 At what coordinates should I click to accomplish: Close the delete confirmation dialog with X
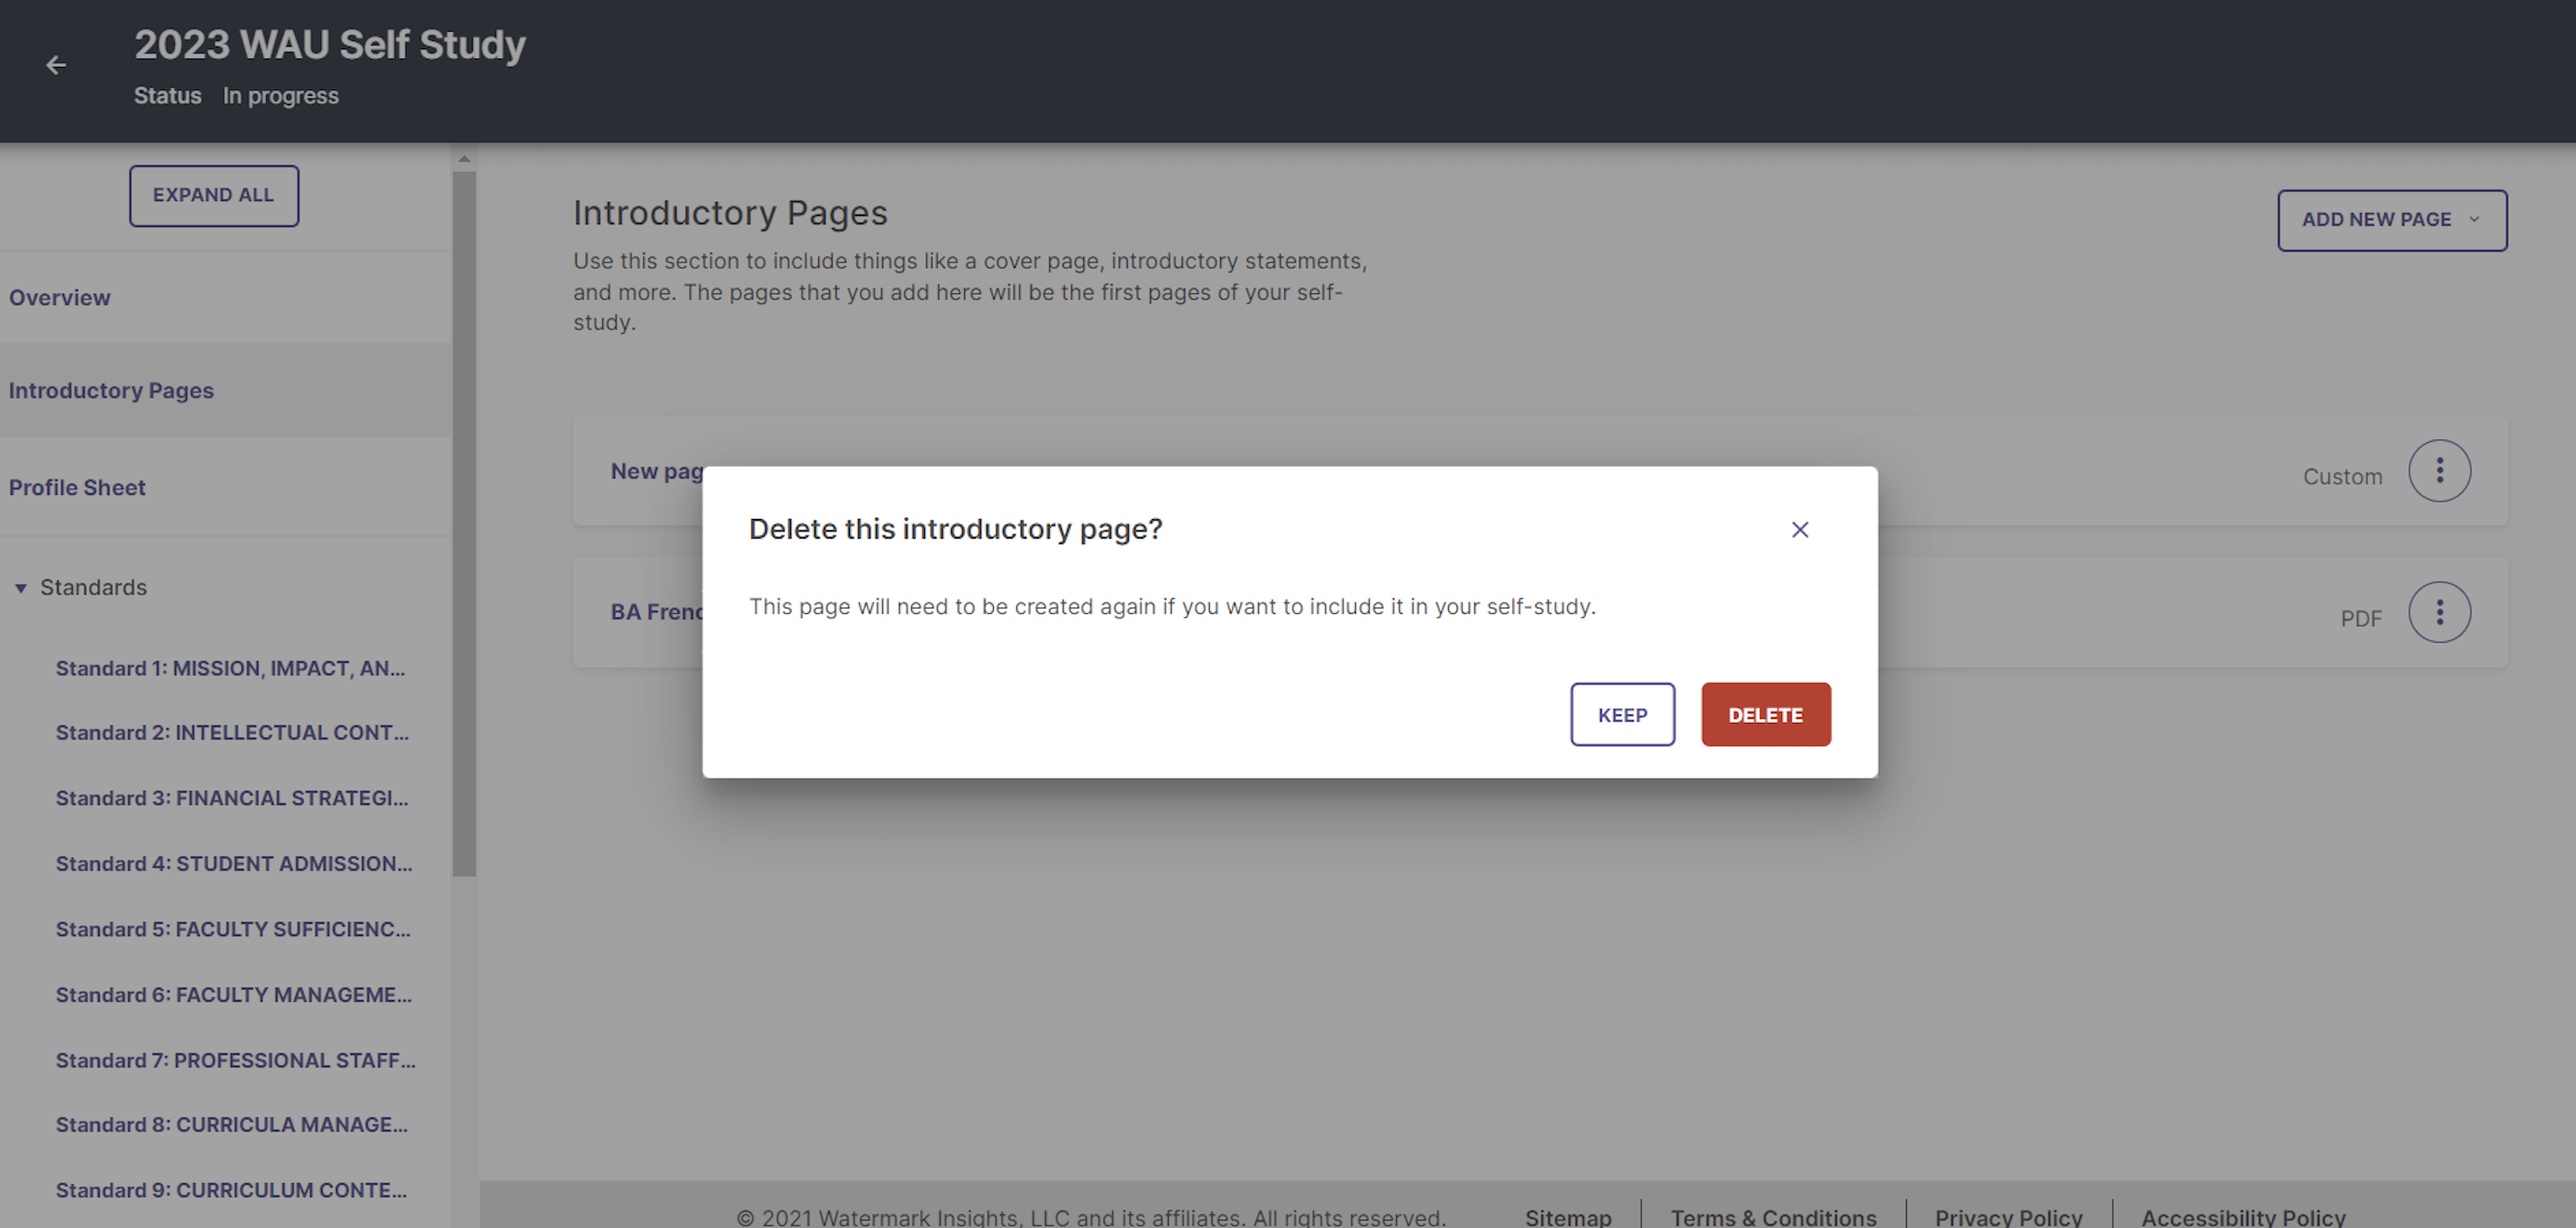[x=1799, y=529]
